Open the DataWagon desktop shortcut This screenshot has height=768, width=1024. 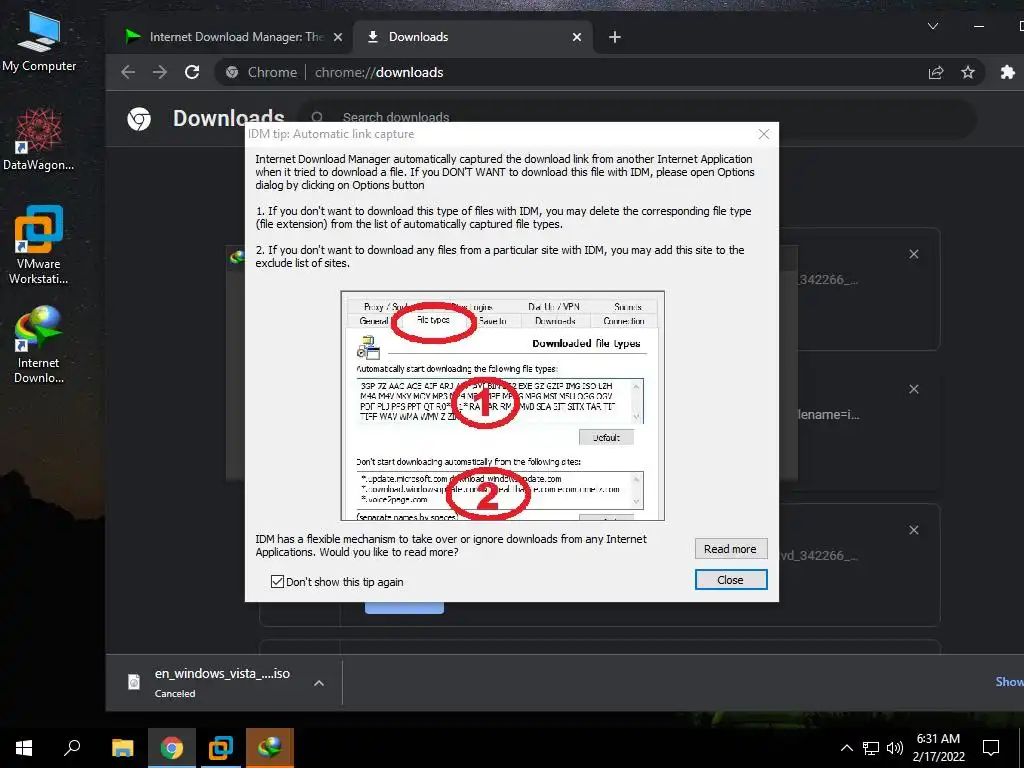(39, 140)
